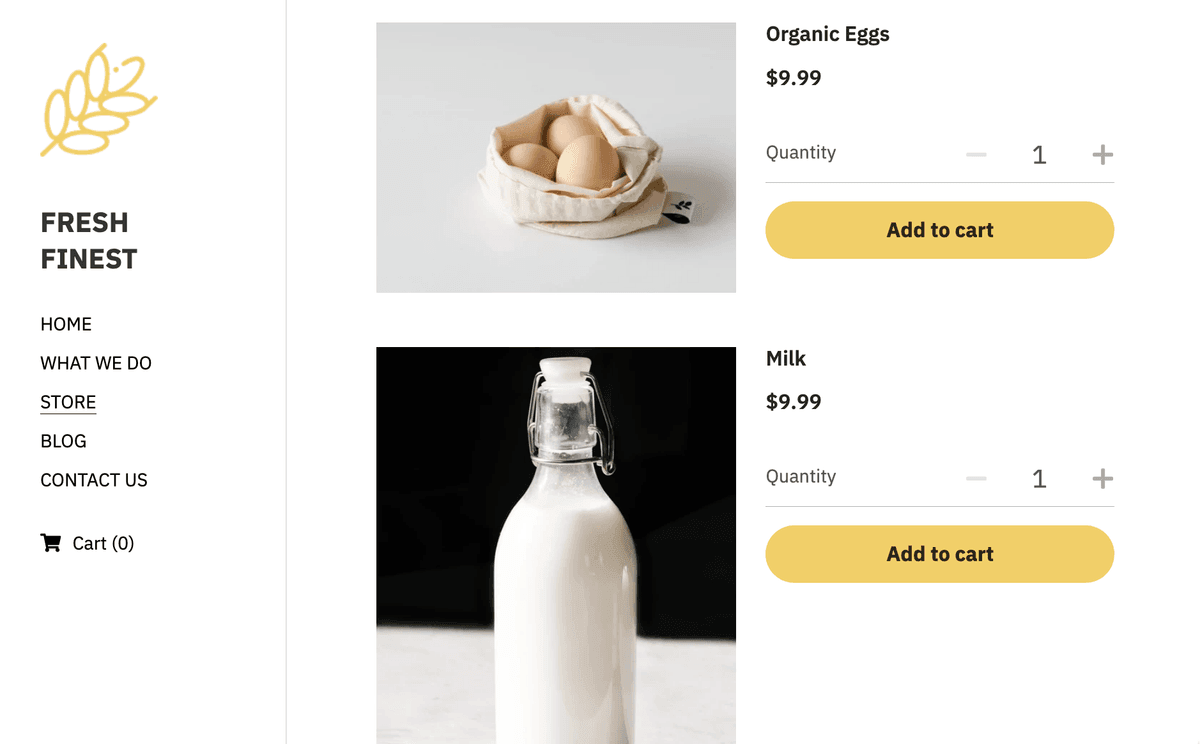This screenshot has height=744, width=1200.
Task: Click the Milk product title
Action: (786, 358)
